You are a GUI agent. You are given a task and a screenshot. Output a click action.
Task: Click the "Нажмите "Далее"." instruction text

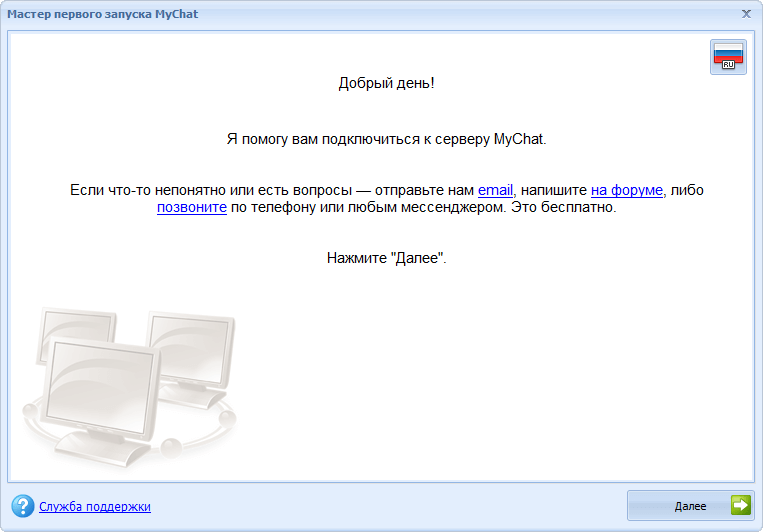[x=386, y=257]
